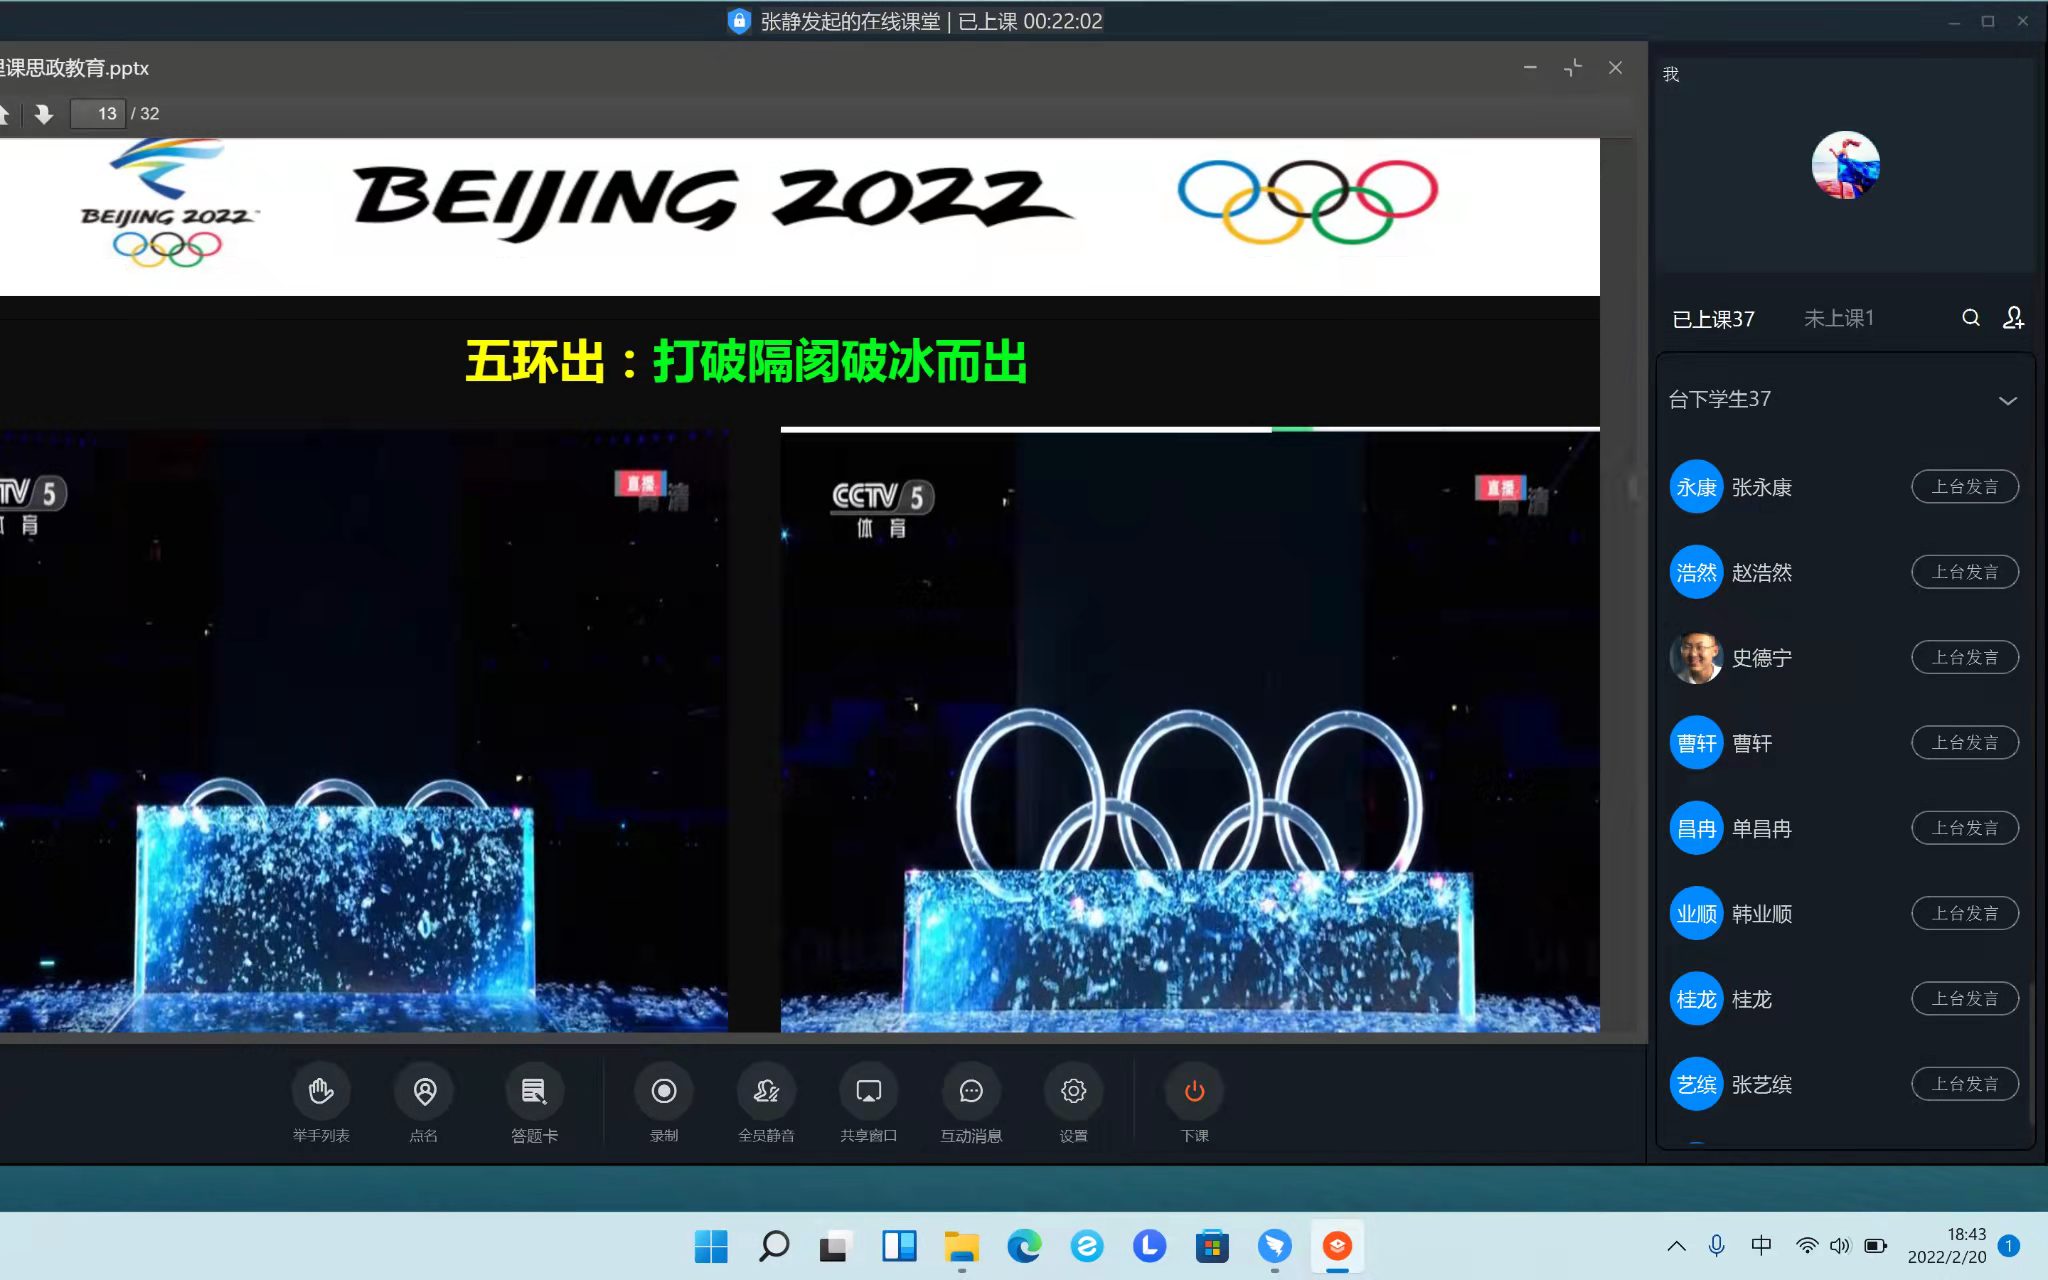Toggle mute all members (全员静音)
The image size is (2048, 1280).
point(766,1092)
